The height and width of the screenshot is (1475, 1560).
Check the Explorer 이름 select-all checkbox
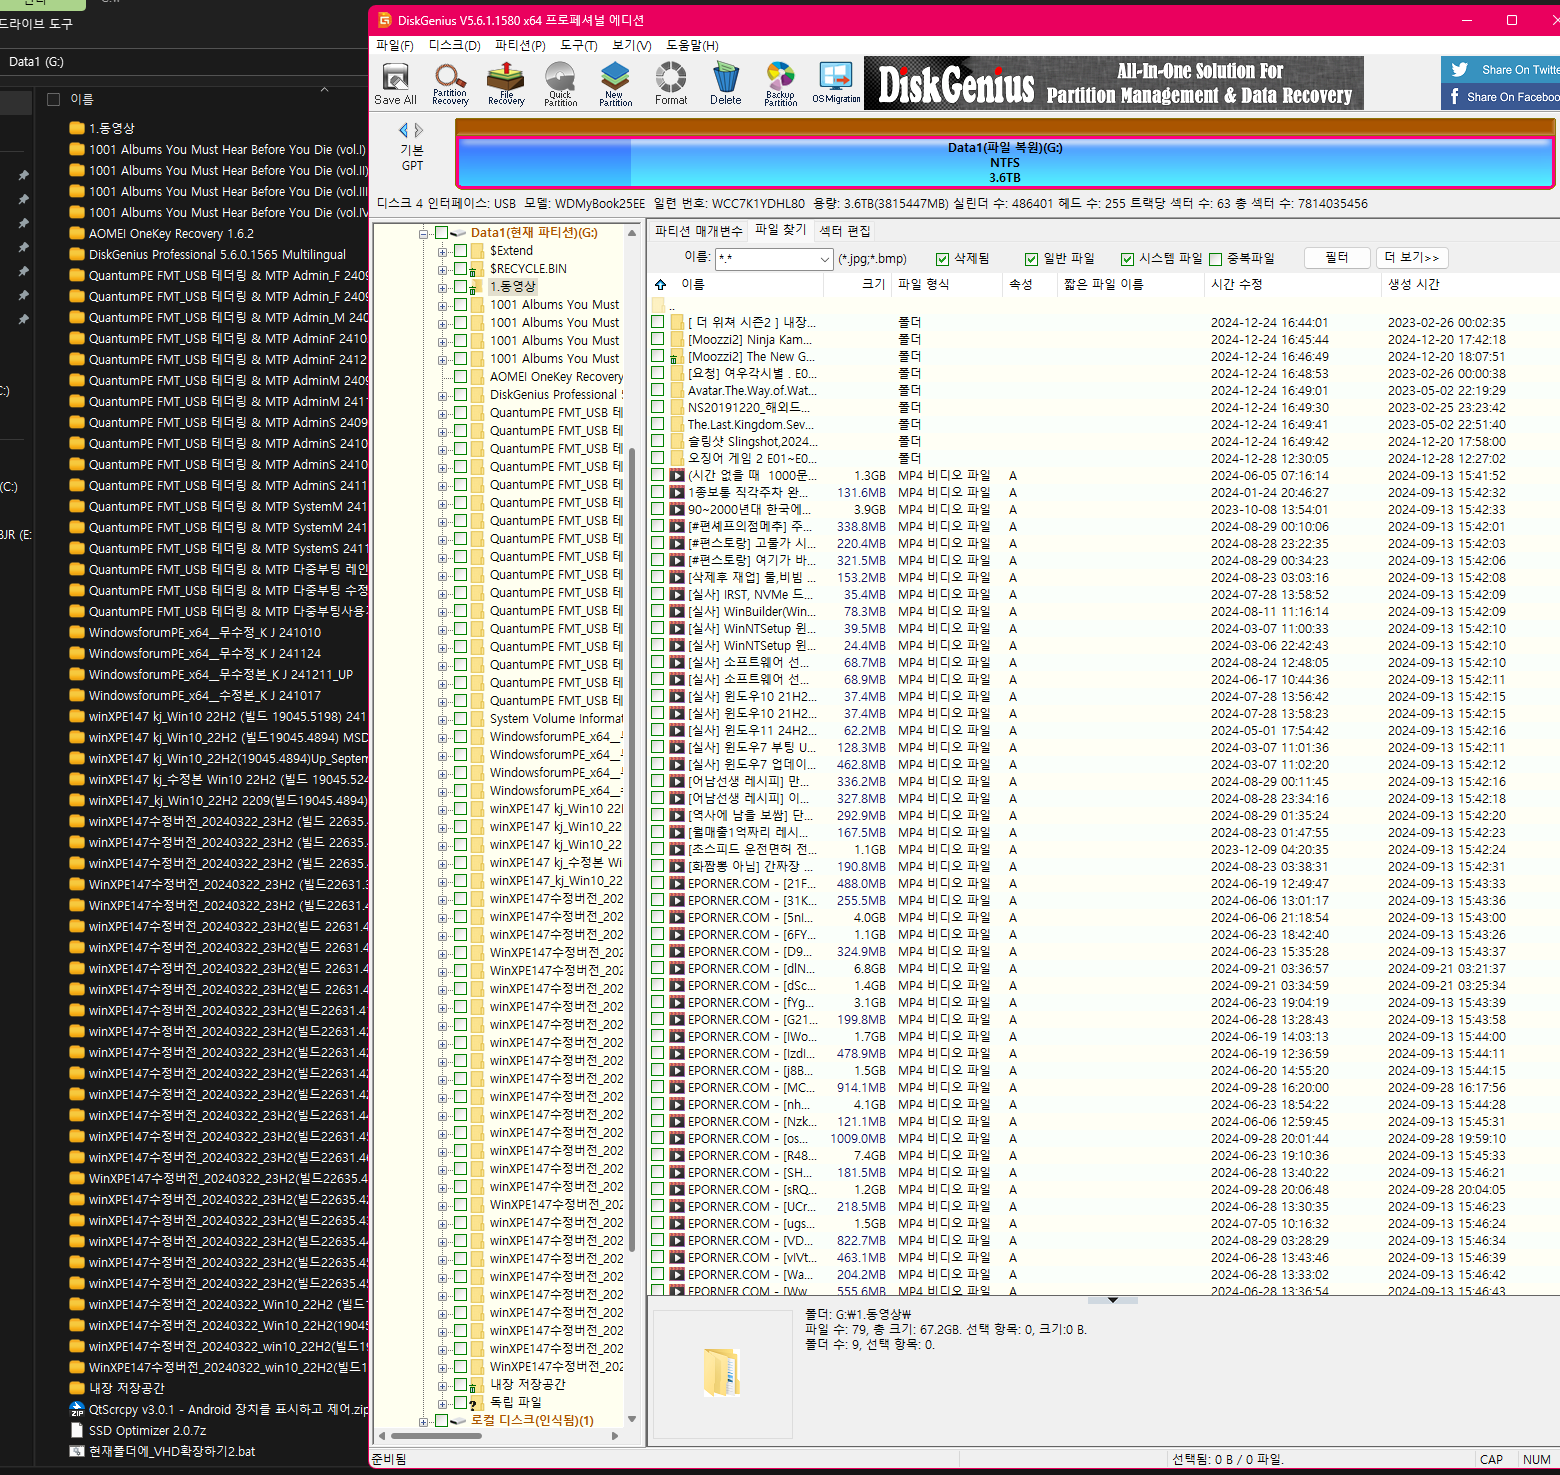click(54, 99)
